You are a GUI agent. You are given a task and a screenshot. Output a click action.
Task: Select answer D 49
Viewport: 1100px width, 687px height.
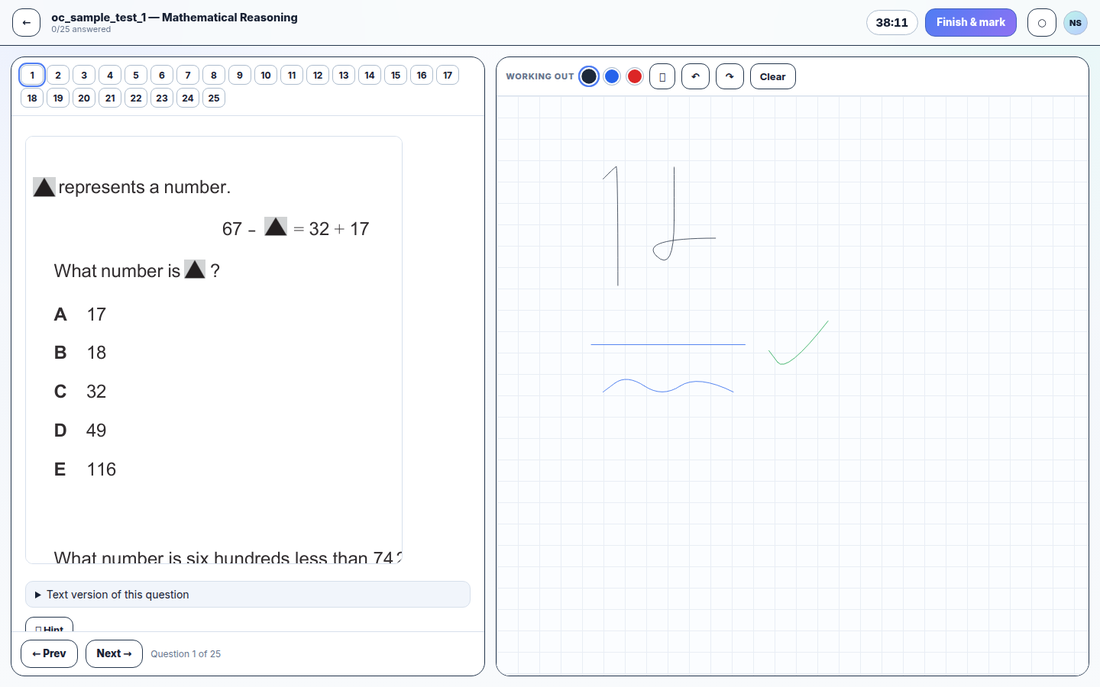click(x=80, y=430)
